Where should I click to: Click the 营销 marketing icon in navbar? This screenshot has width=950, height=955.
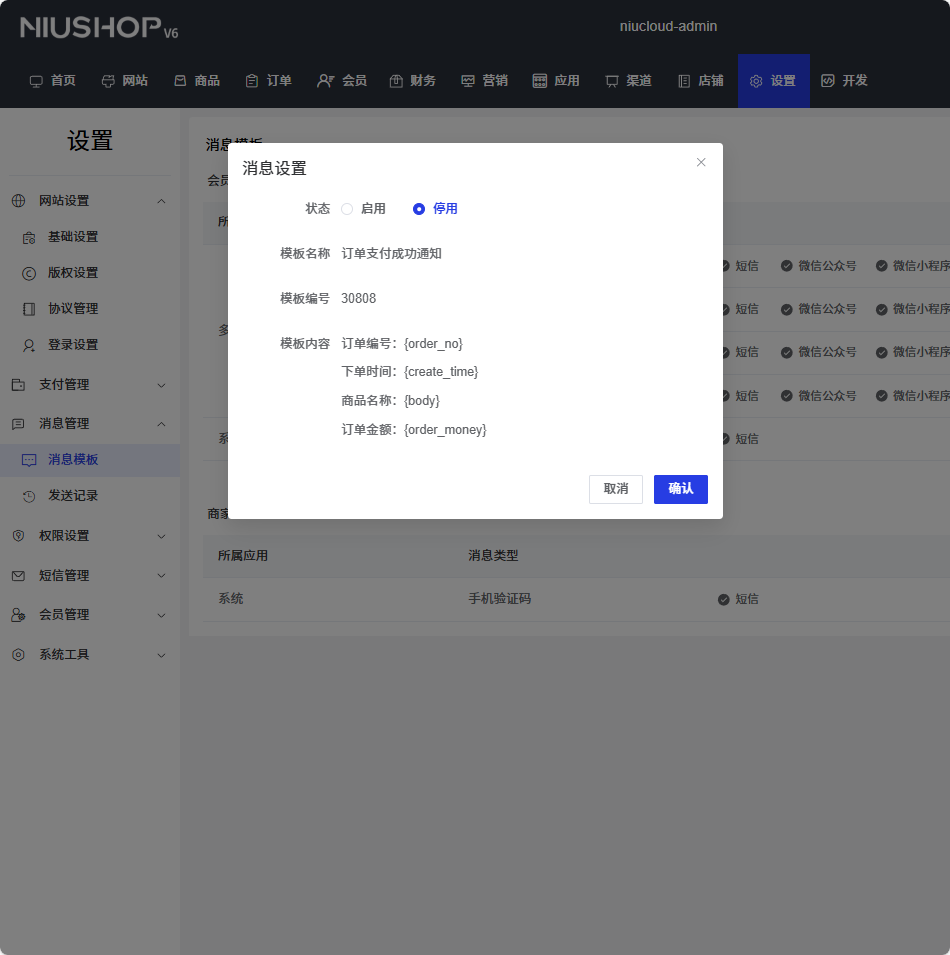pyautogui.click(x=467, y=81)
